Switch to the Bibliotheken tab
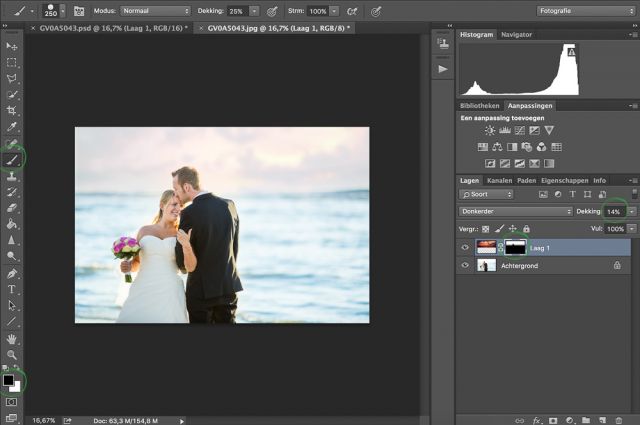 [480, 106]
